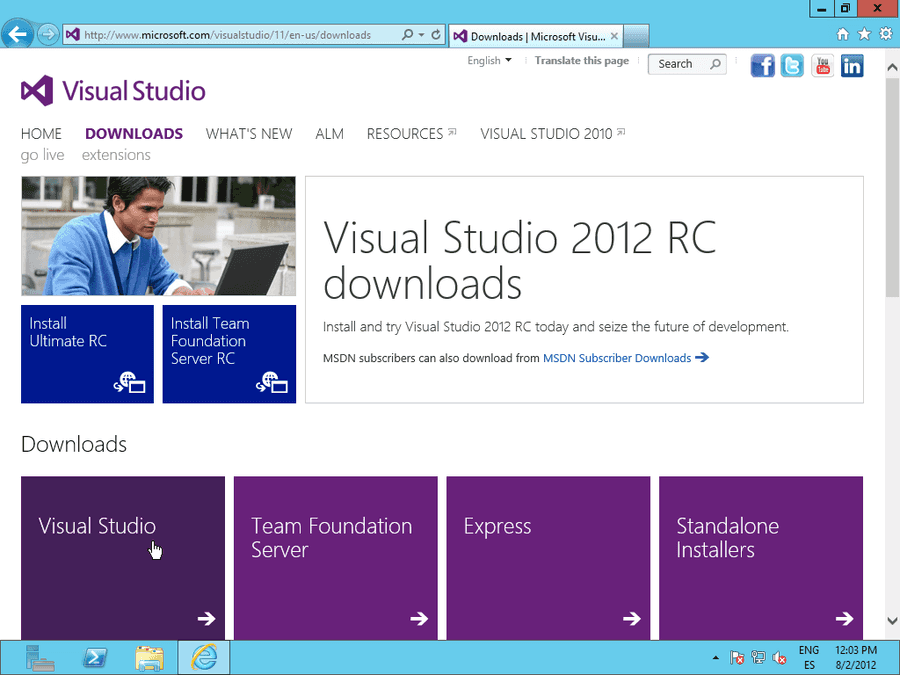Click the Install Team Foundation Server RC tile
The height and width of the screenshot is (675, 900).
tap(229, 354)
